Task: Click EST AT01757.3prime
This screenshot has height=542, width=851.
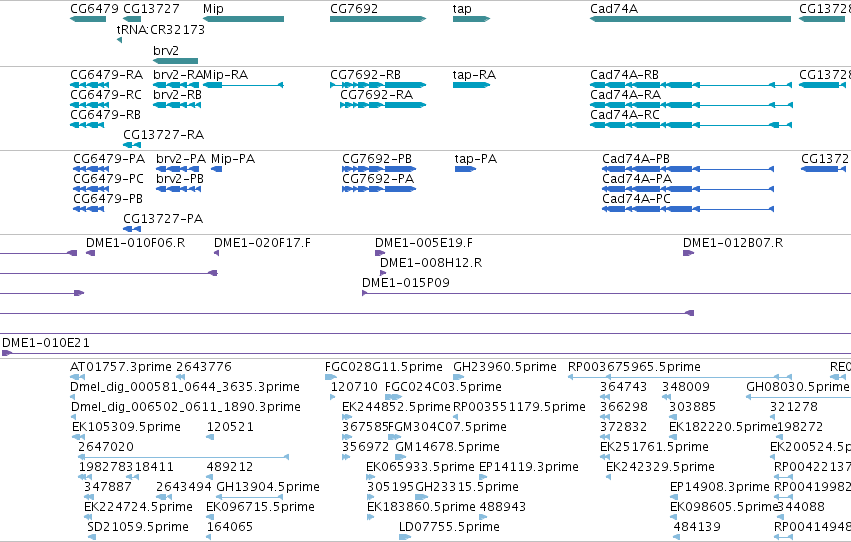Action: pos(121,367)
